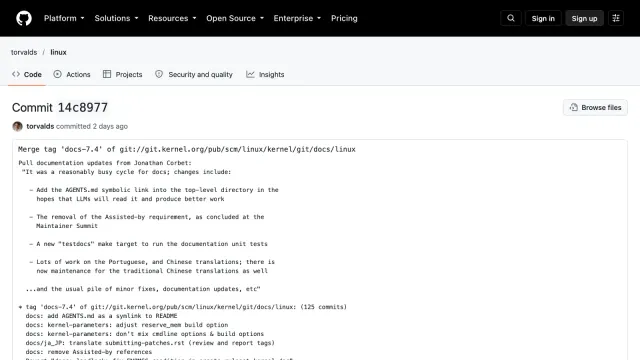Open torvalds committer name link

(x=40, y=127)
